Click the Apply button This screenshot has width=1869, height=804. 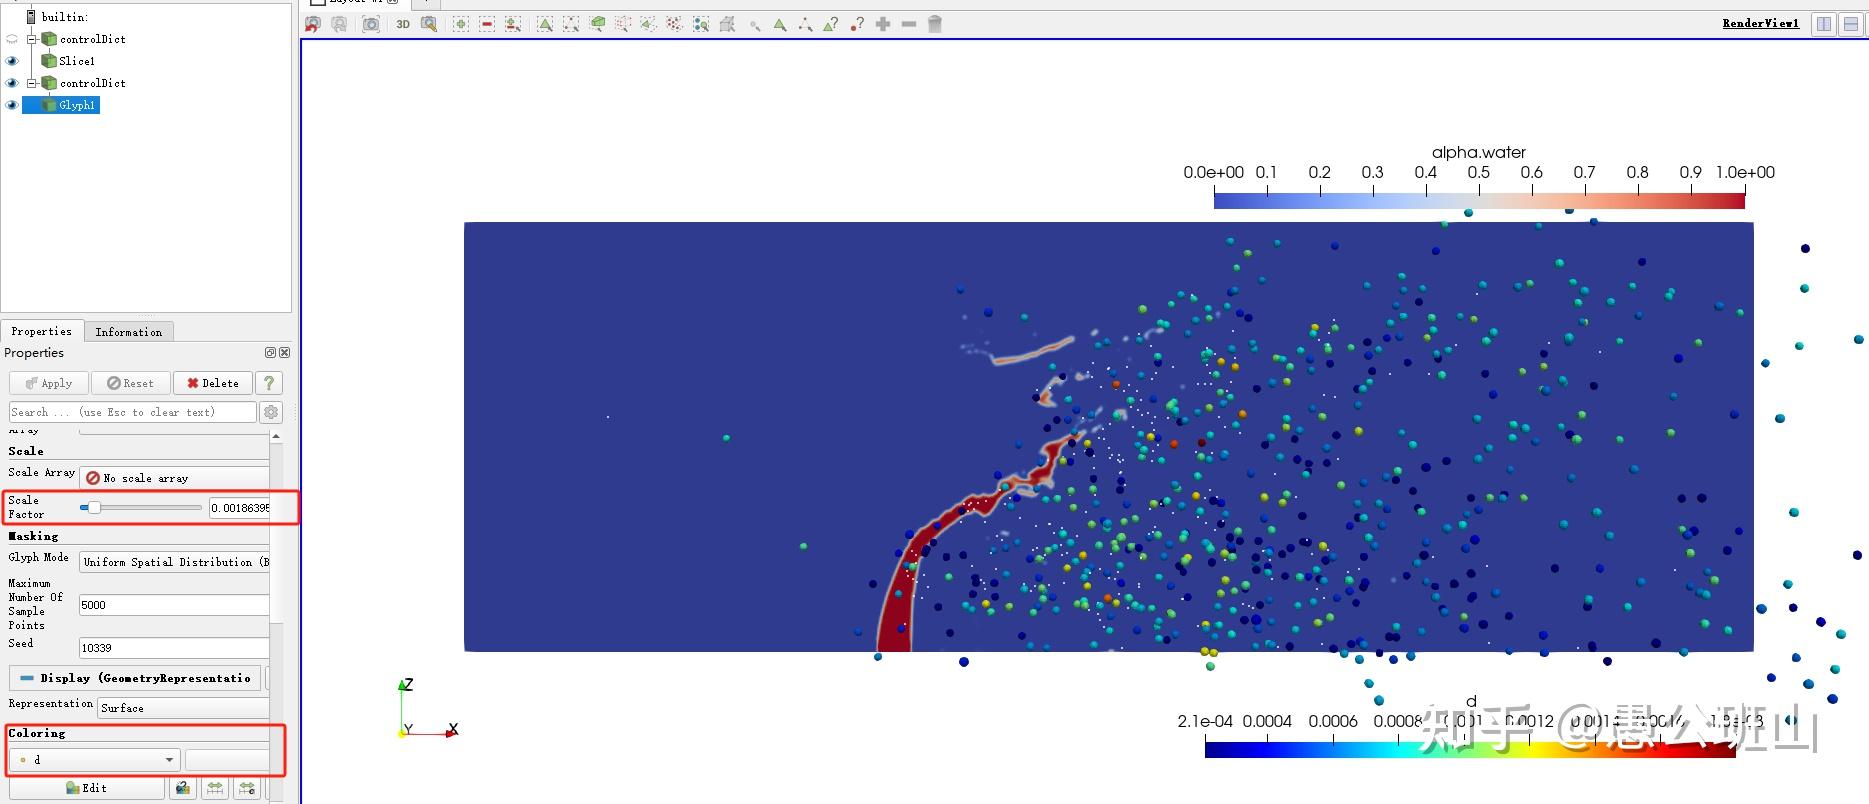49,383
